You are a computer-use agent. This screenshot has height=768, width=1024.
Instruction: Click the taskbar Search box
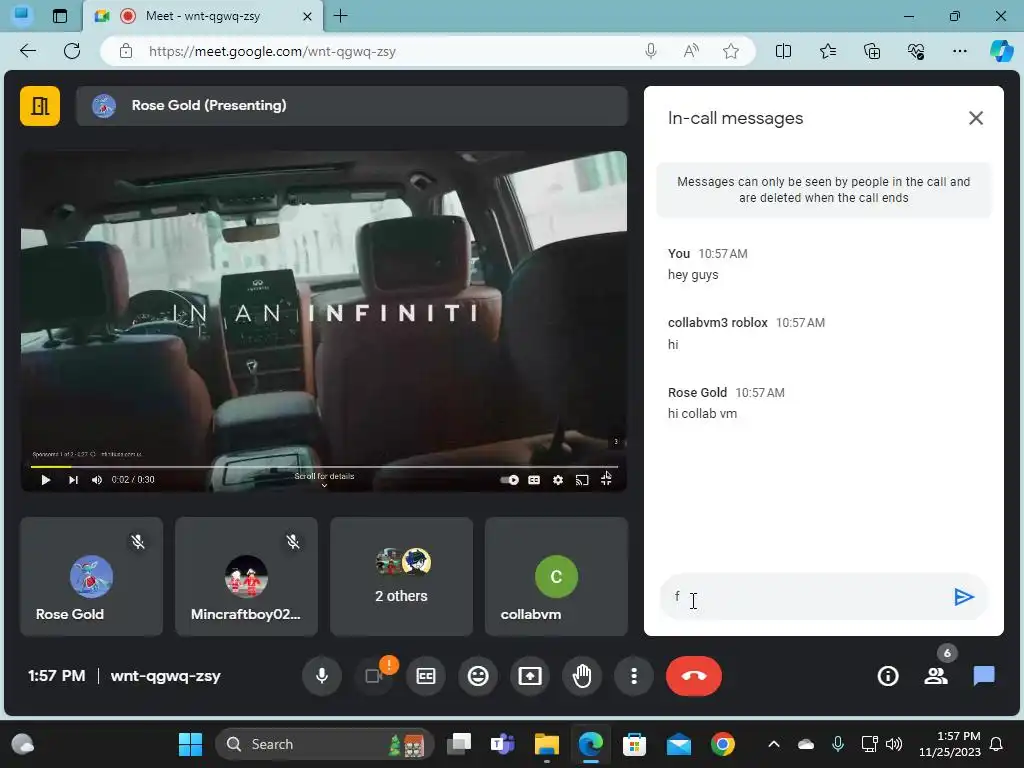325,744
